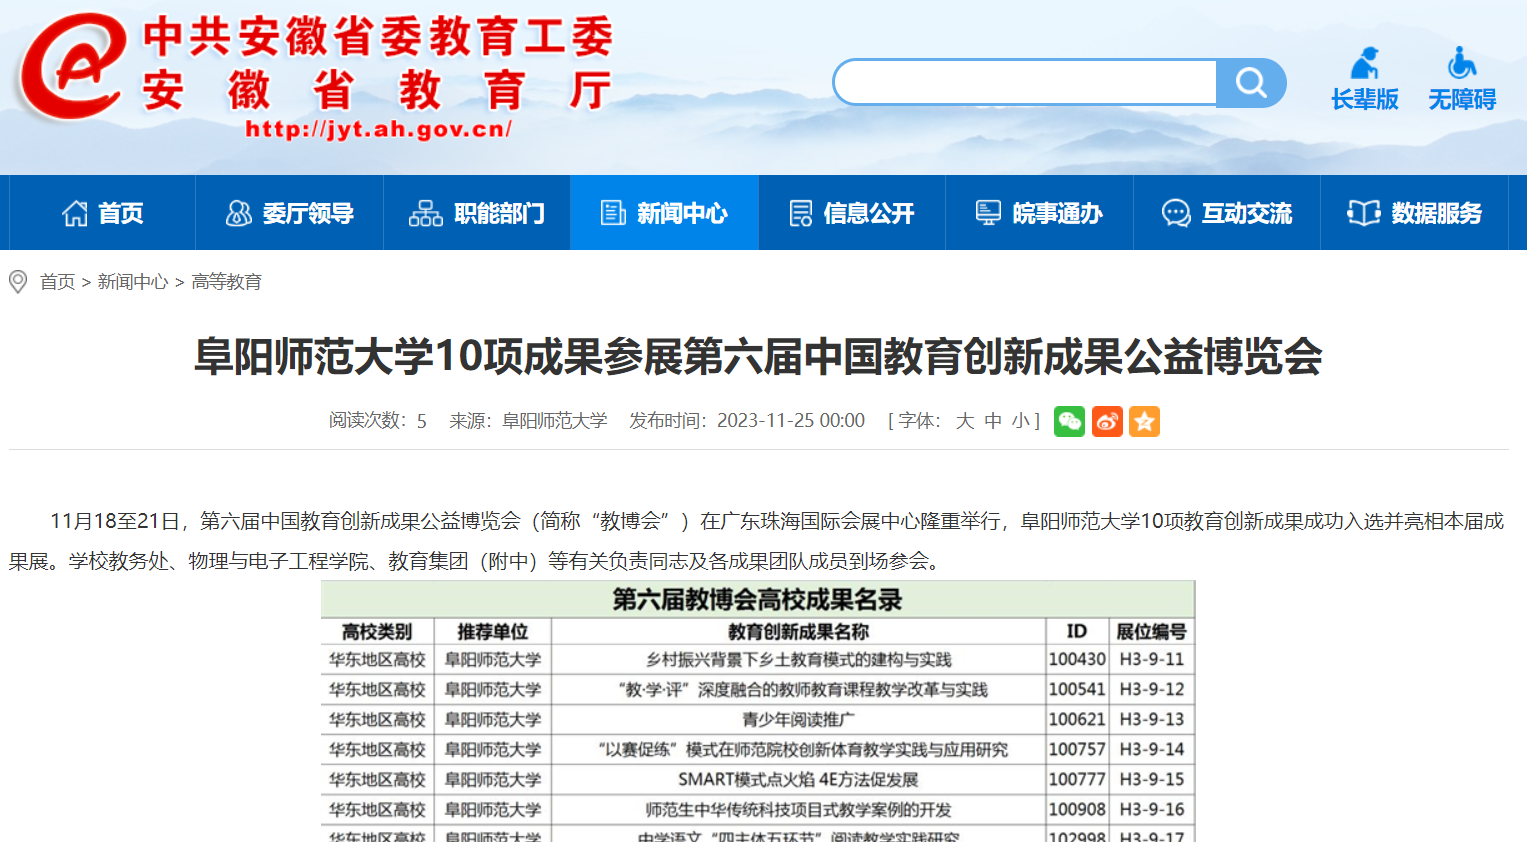1527x842 pixels.
Task: Share article to Weibo icon
Action: (x=1107, y=422)
